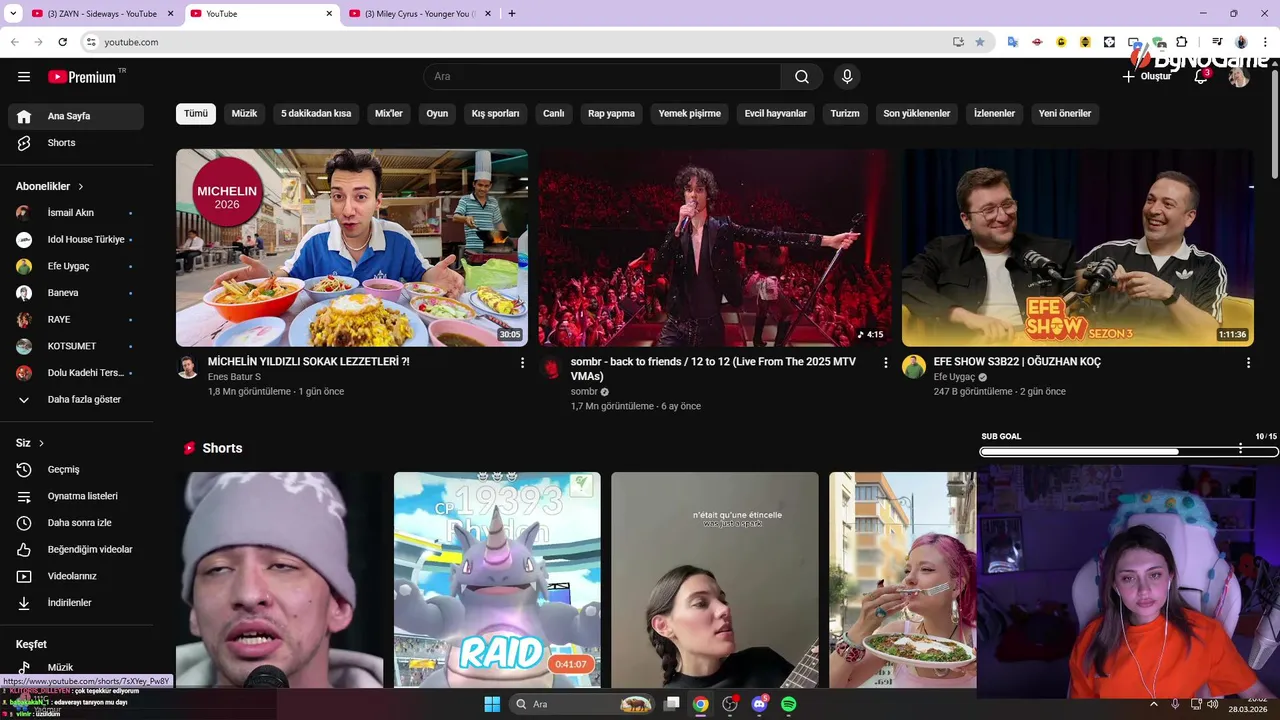Open Discord from the taskbar
Viewport: 1280px width, 720px height.
[759, 704]
